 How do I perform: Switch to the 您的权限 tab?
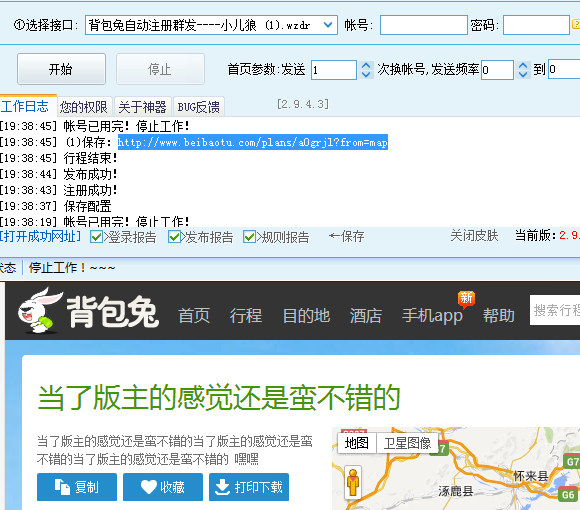tap(84, 107)
